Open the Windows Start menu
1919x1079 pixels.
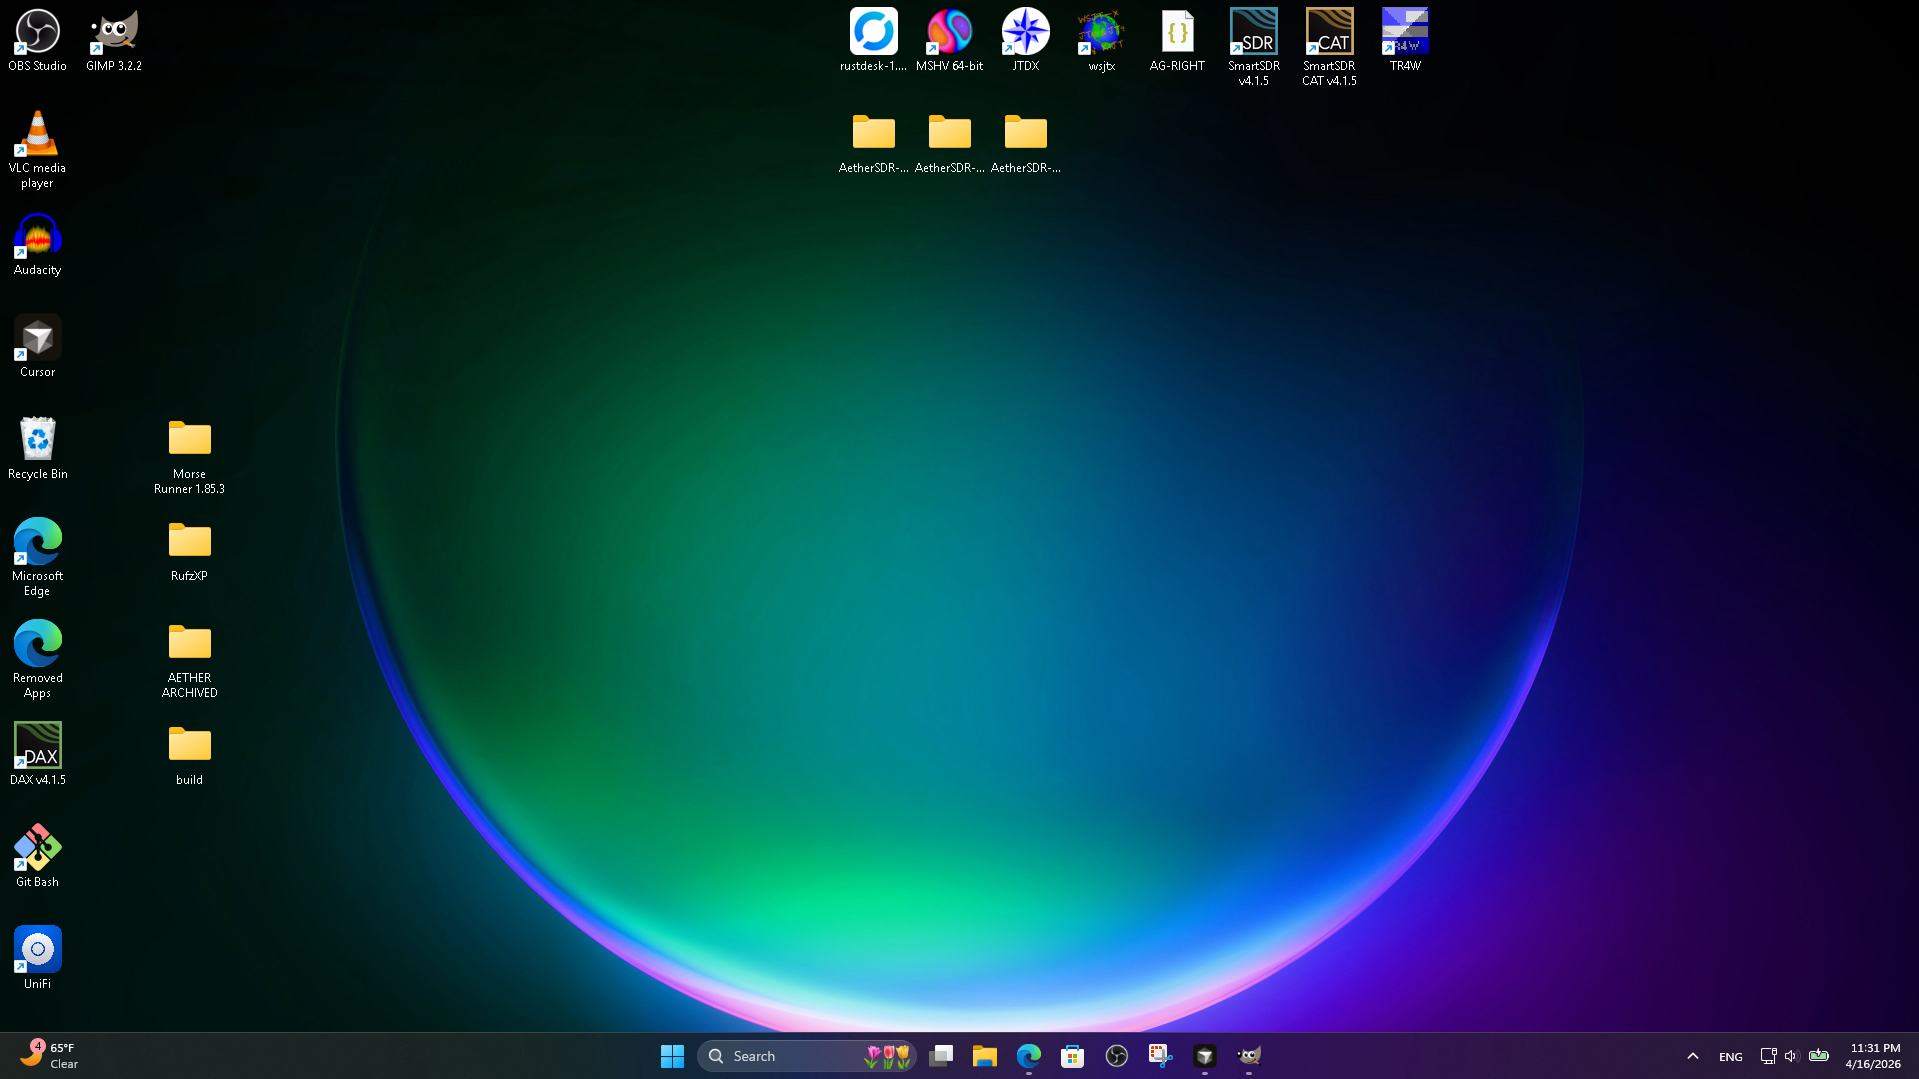(x=672, y=1056)
